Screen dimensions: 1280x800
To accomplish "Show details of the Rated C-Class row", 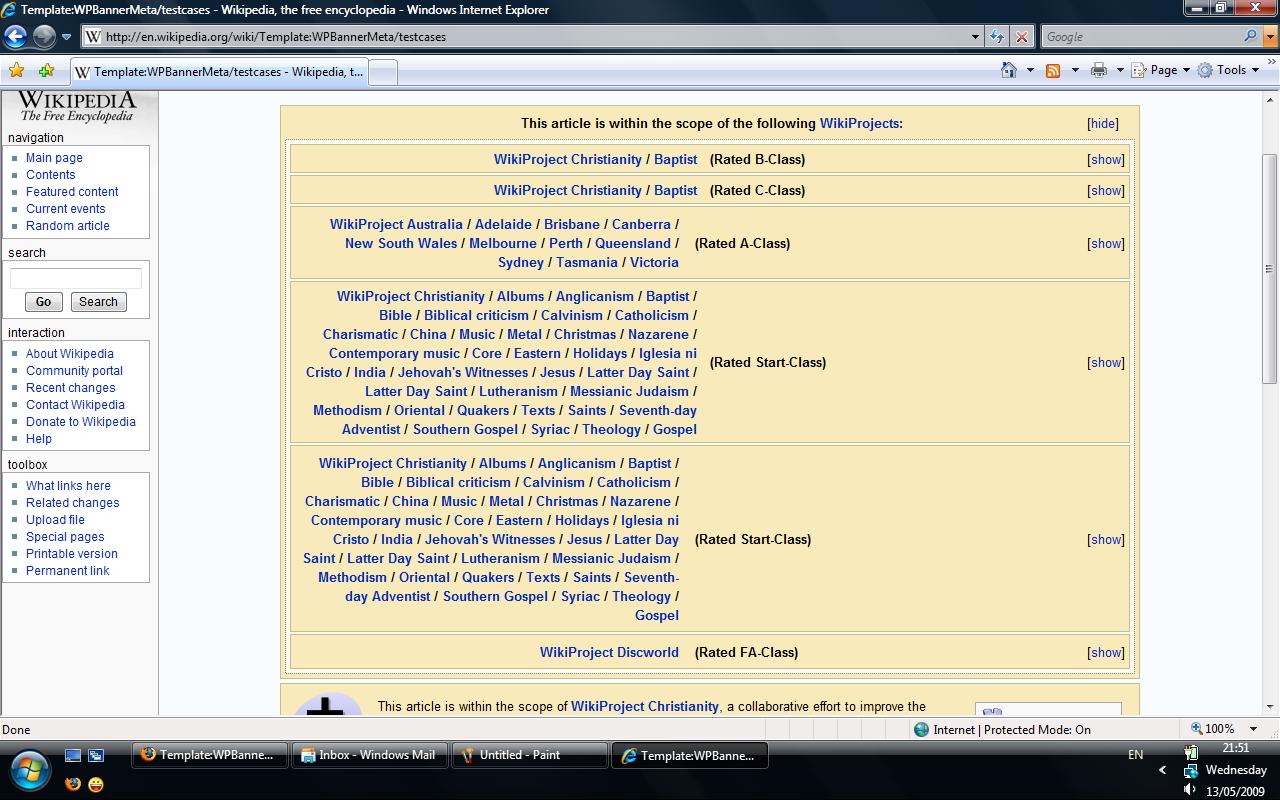I will coord(1106,191).
